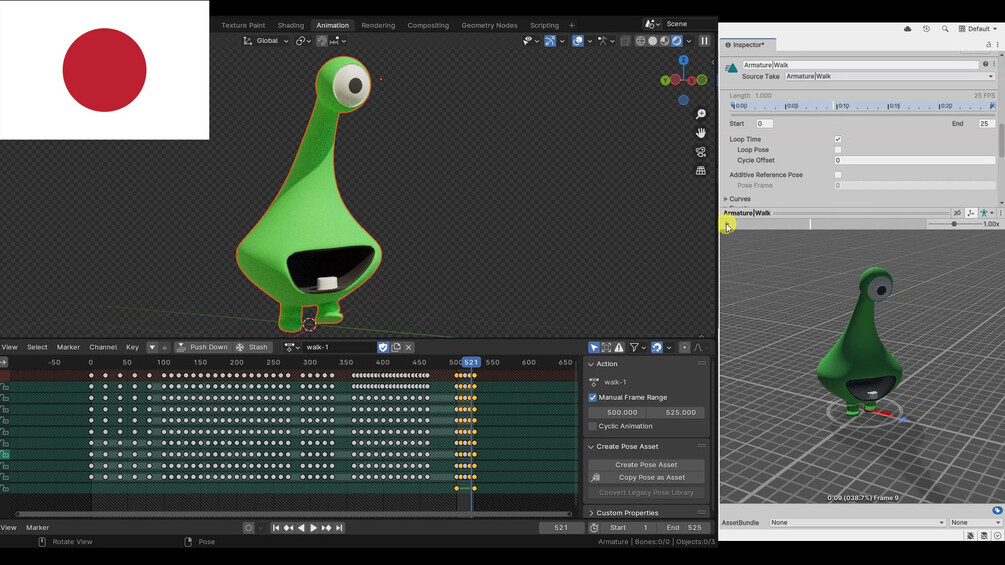Viewport: 1005px width, 565px height.
Task: Click the Push Down action button
Action: click(x=203, y=347)
